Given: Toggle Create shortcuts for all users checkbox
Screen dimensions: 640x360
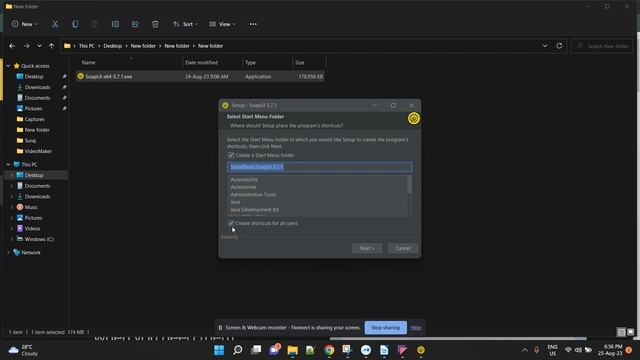Looking at the screenshot, I should click(x=231, y=223).
